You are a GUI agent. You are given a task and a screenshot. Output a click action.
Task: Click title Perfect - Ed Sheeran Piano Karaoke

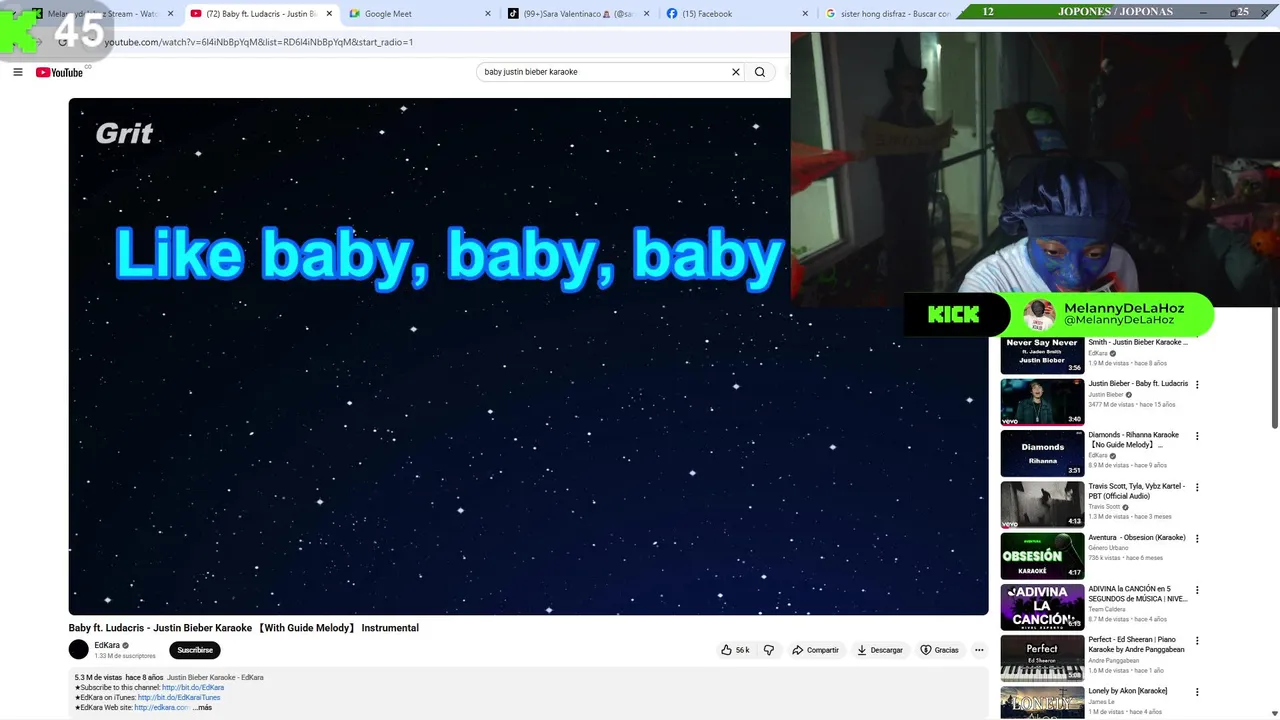(x=1137, y=645)
